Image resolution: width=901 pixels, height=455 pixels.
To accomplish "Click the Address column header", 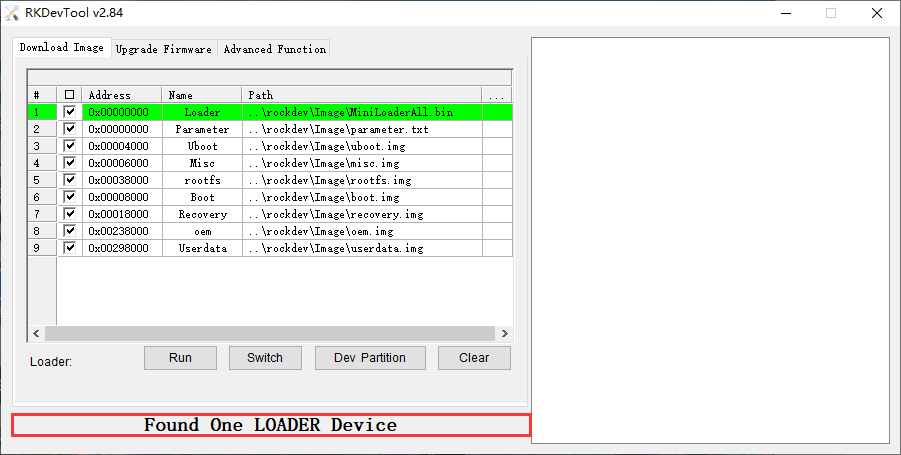I will tap(122, 95).
